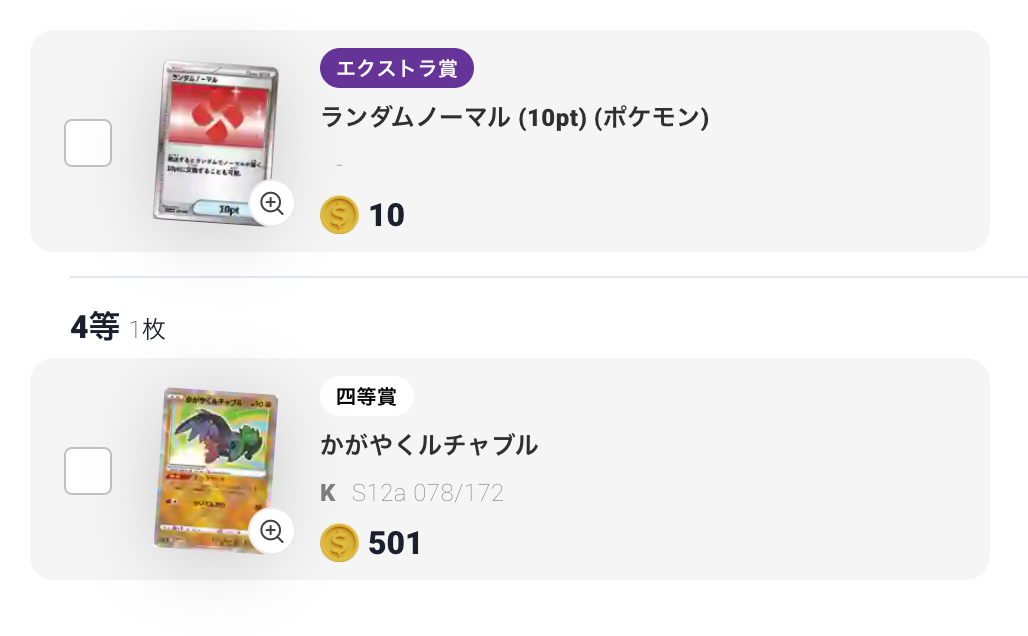Click the coin icon next to 501

tap(338, 543)
